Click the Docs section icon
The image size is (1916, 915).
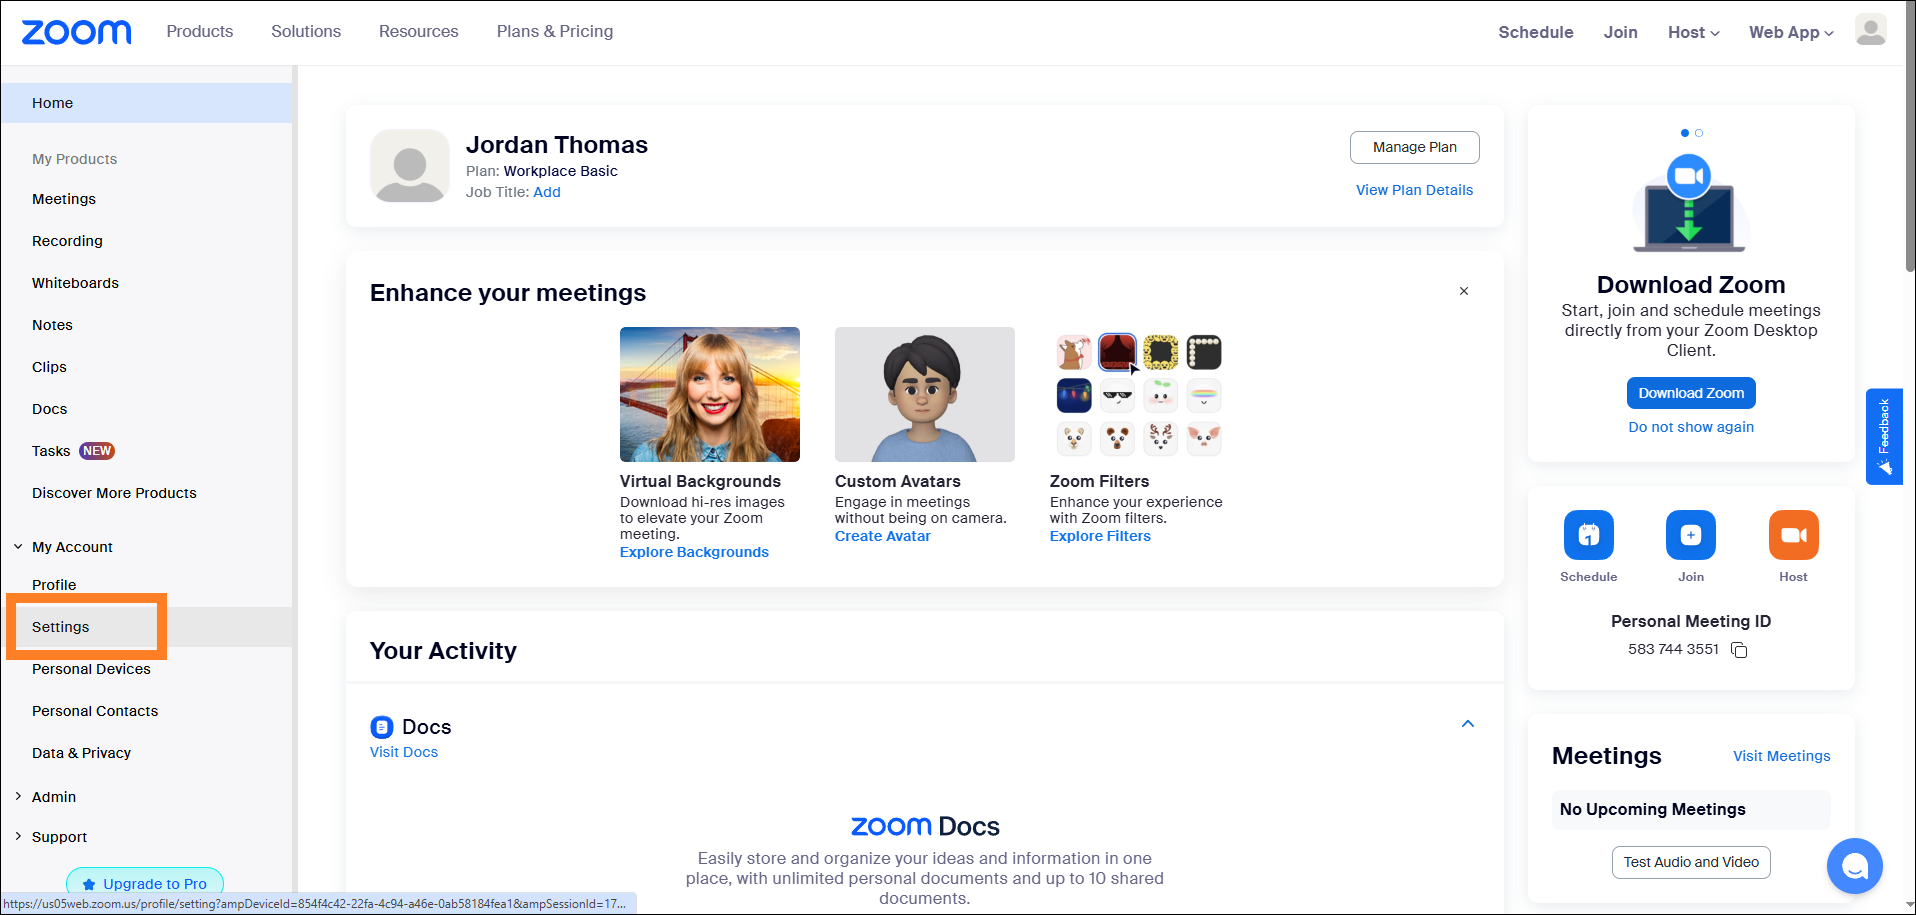pyautogui.click(x=381, y=727)
